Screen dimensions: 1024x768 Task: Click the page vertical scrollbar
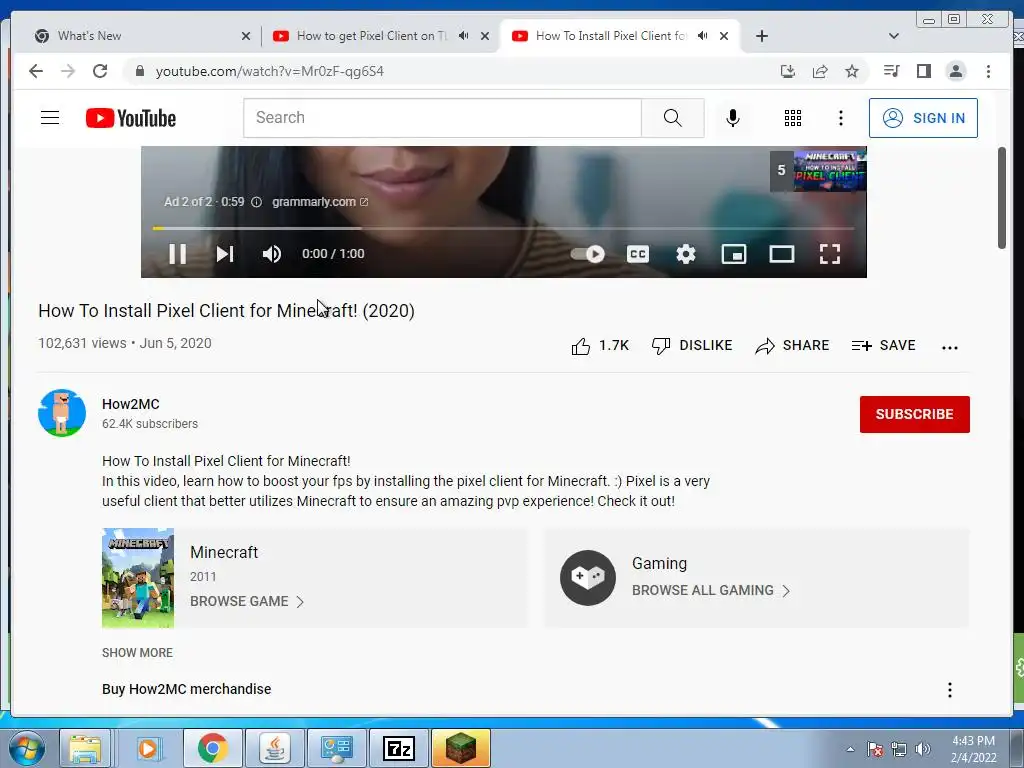[x=1002, y=198]
